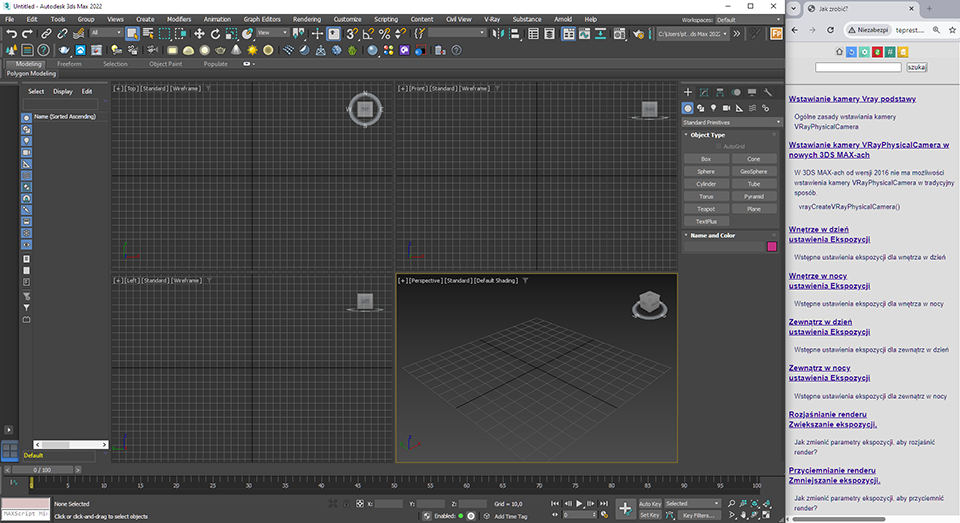Click the szukaj button in browser
This screenshot has height=523, width=960.
[917, 67]
